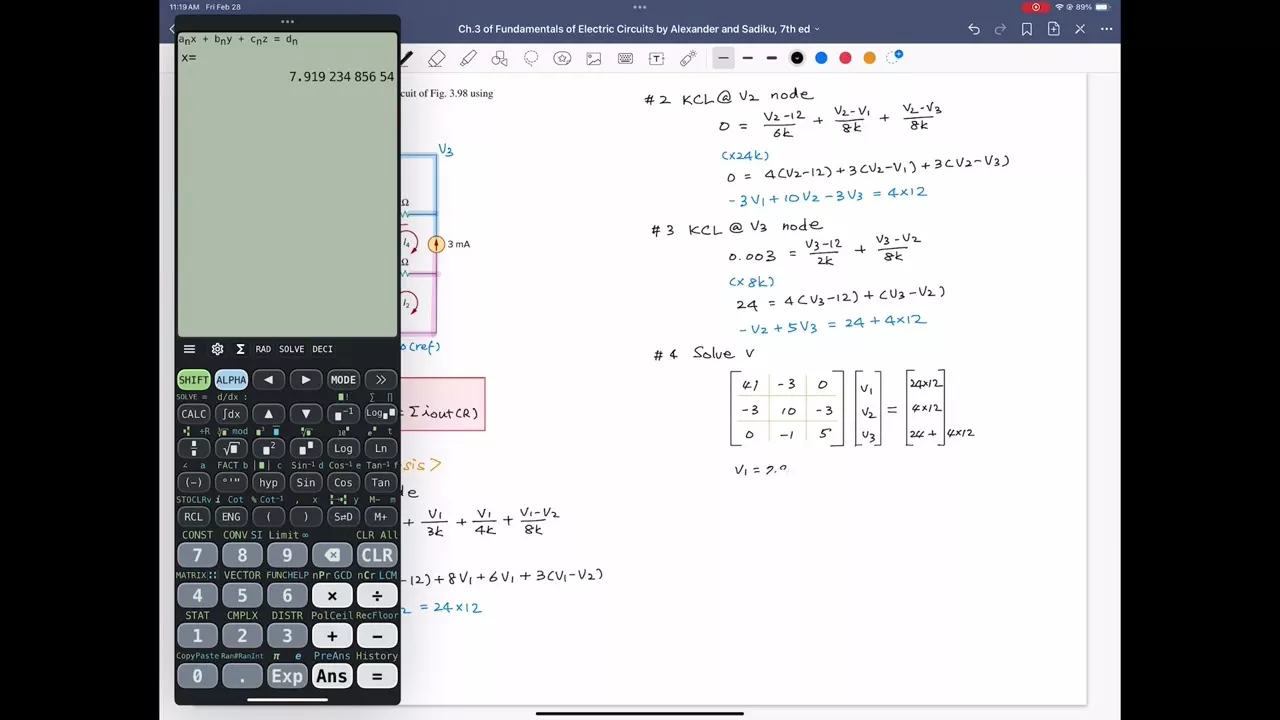The image size is (1280, 720).
Task: Bookmark the current page
Action: (x=1027, y=30)
